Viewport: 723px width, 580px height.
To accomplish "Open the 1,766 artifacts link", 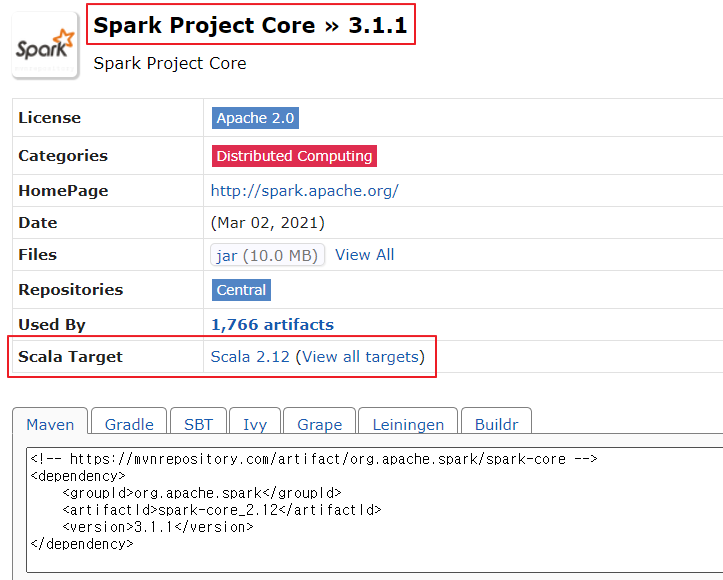I will coord(272,325).
